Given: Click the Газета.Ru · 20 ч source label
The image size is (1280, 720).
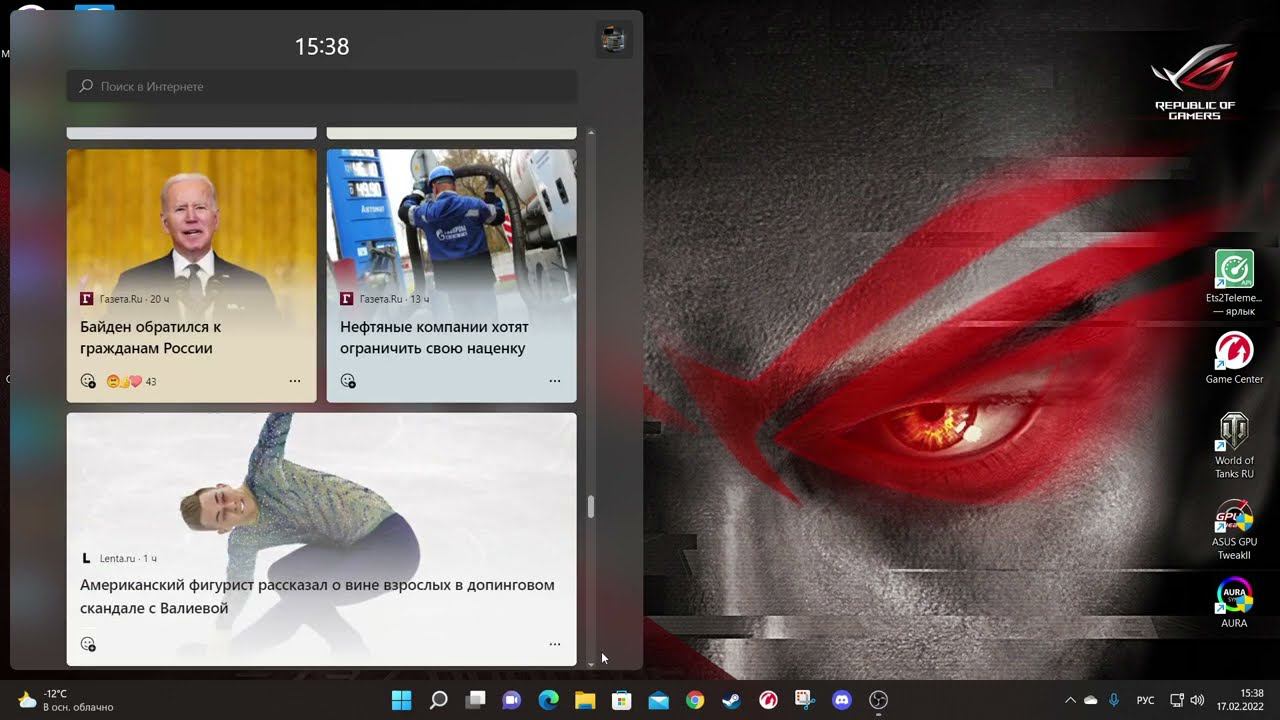Looking at the screenshot, I should pos(125,299).
